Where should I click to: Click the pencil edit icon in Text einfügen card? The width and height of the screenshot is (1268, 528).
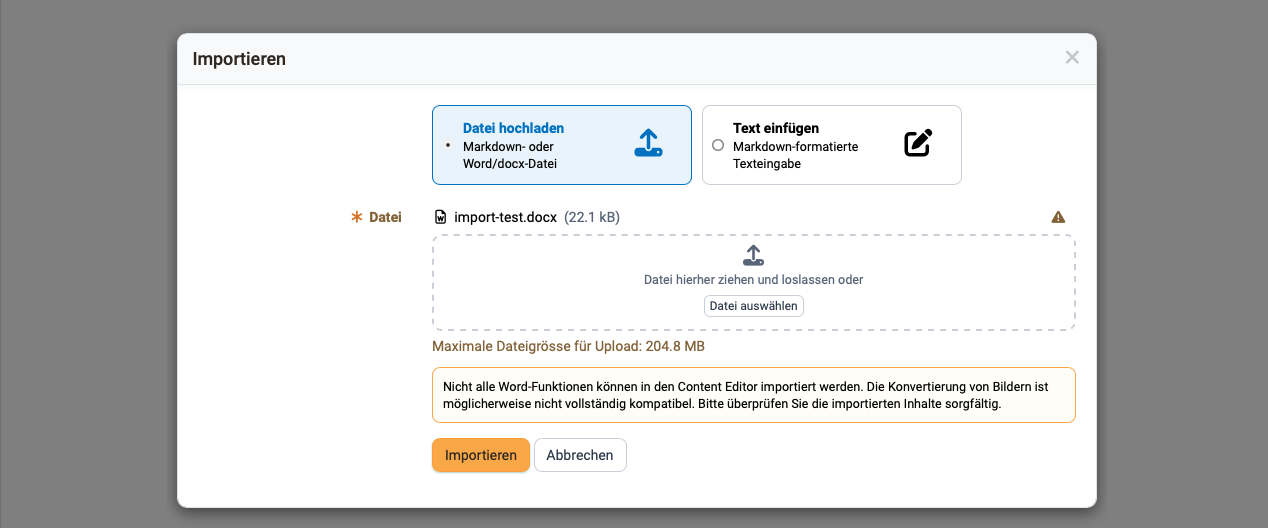[918, 143]
